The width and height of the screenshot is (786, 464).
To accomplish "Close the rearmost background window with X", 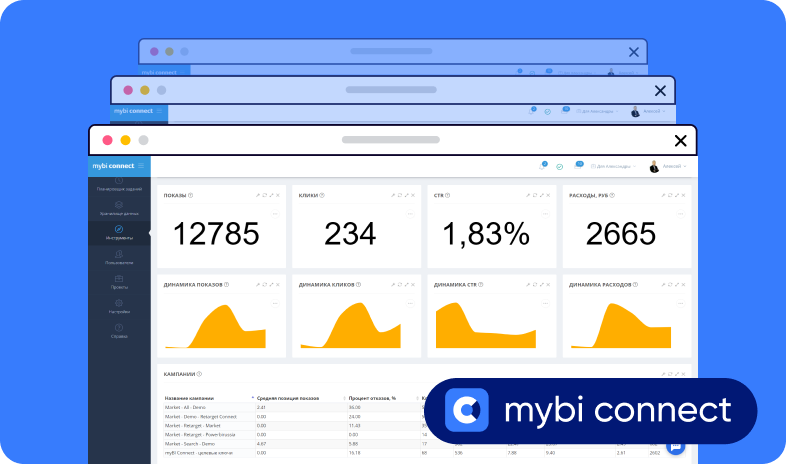I will pos(634,52).
